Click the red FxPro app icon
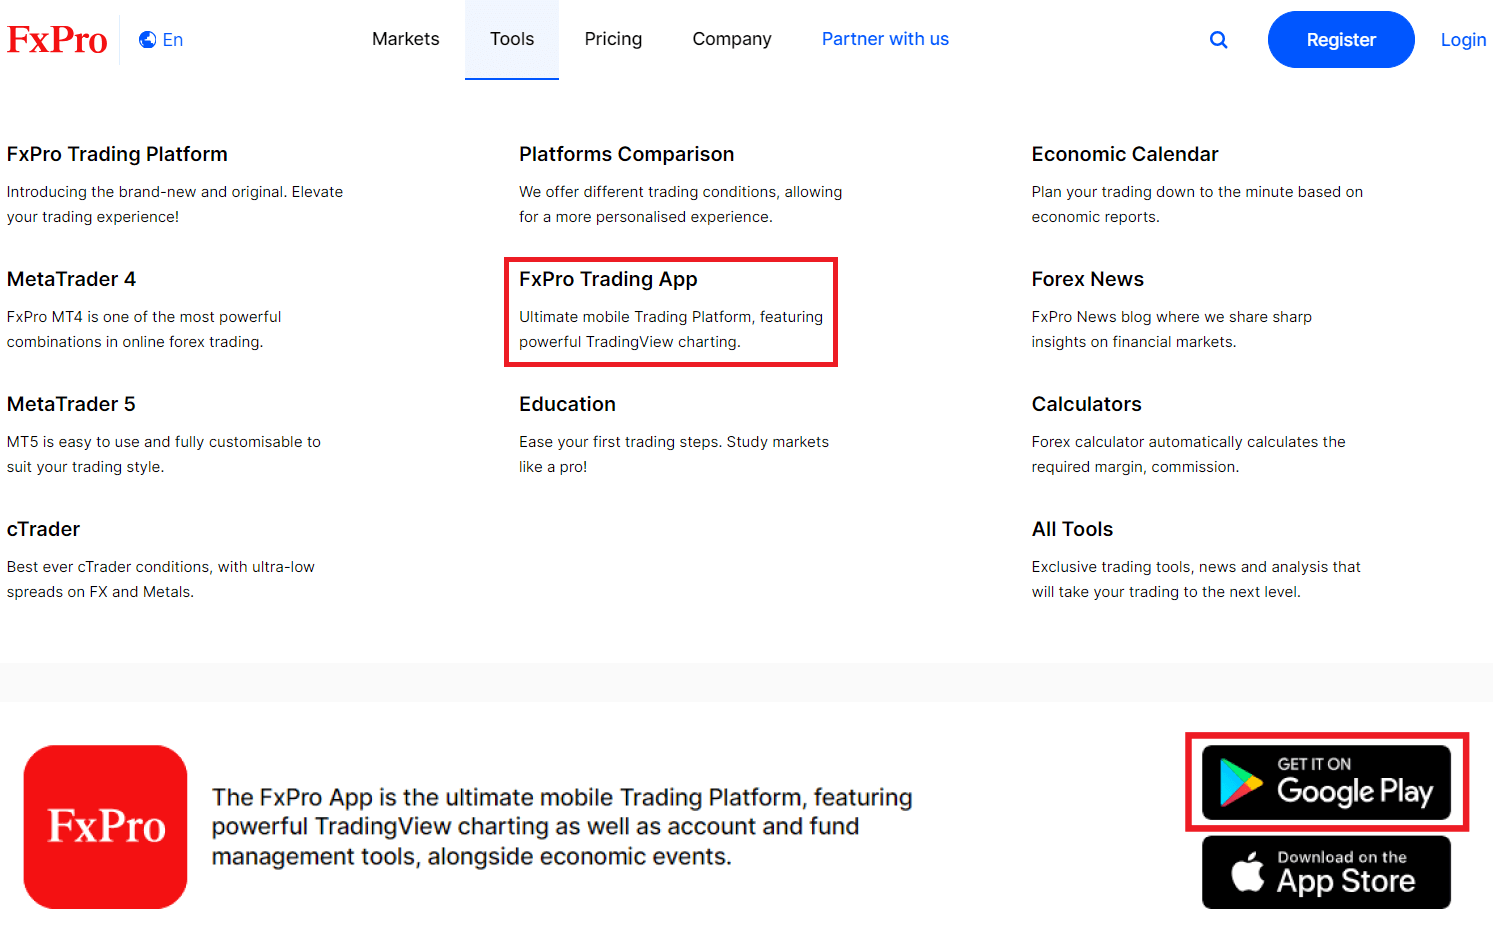The height and width of the screenshot is (947, 1493). click(106, 827)
